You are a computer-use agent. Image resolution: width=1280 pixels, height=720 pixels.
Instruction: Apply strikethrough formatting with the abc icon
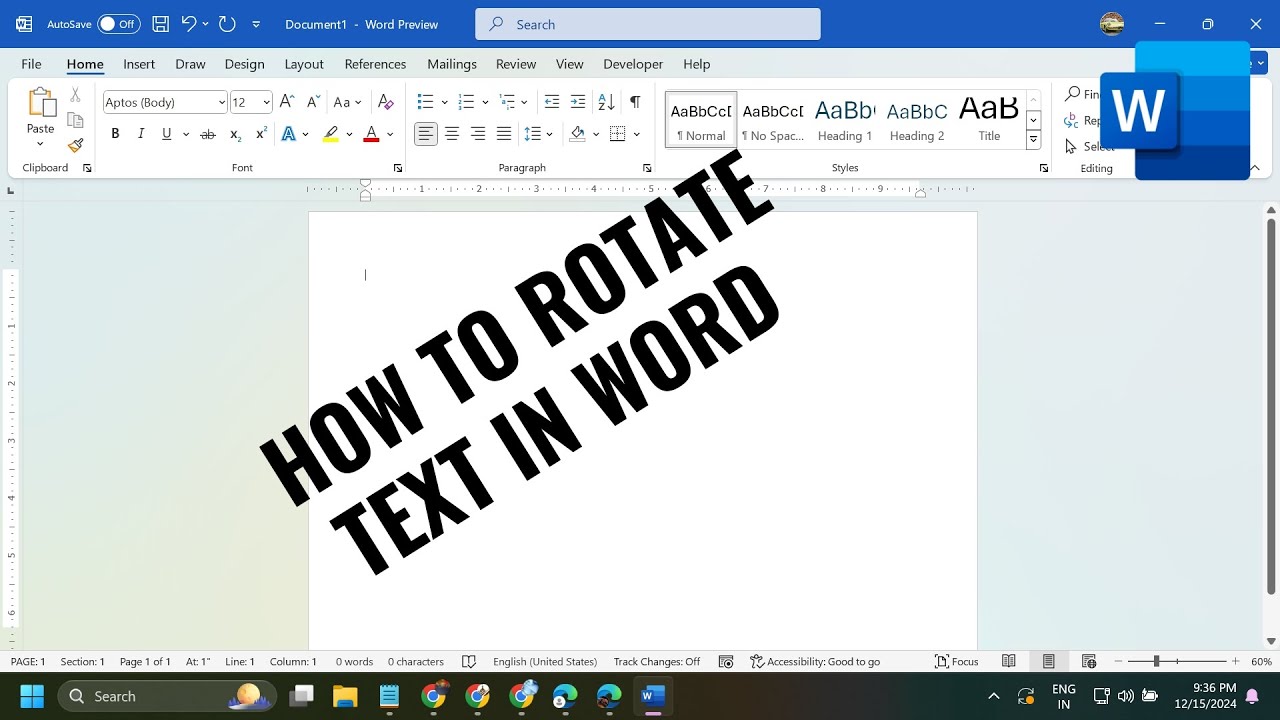(x=208, y=134)
